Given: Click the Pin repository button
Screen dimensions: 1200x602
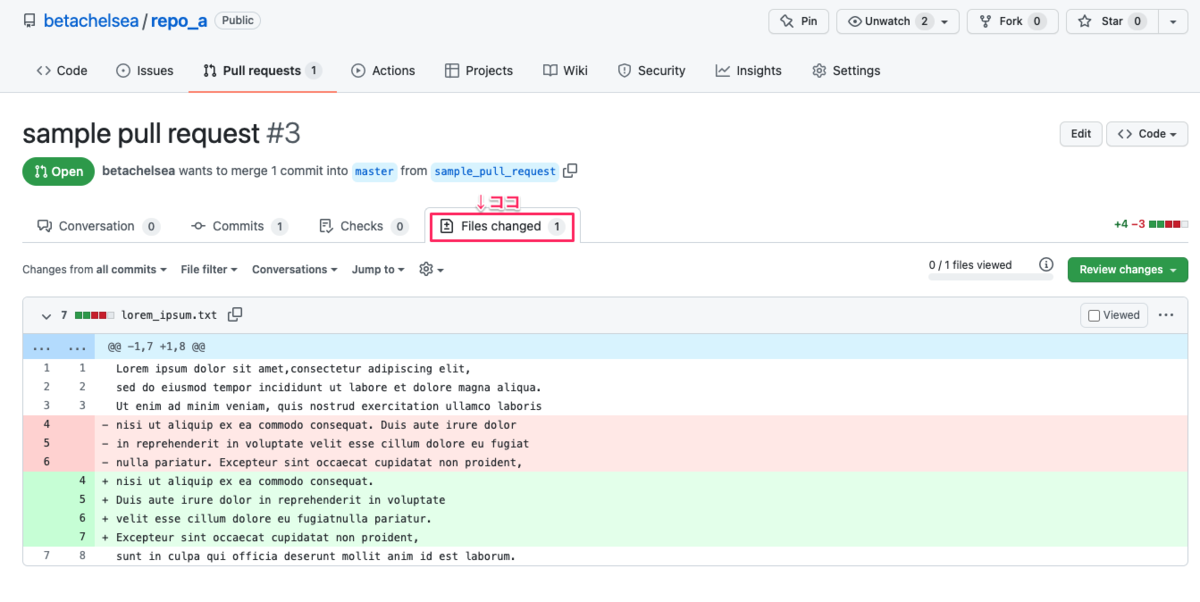Looking at the screenshot, I should pyautogui.click(x=798, y=21).
